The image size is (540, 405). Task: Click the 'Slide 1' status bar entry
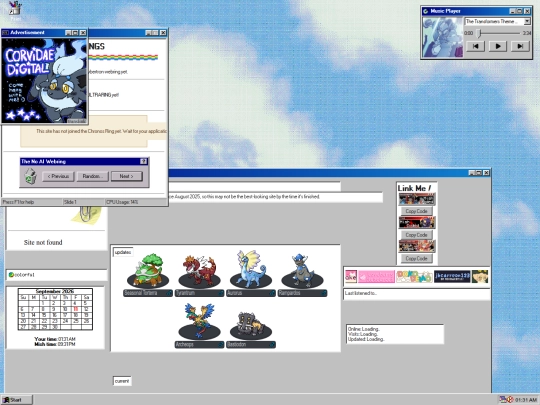(70, 202)
